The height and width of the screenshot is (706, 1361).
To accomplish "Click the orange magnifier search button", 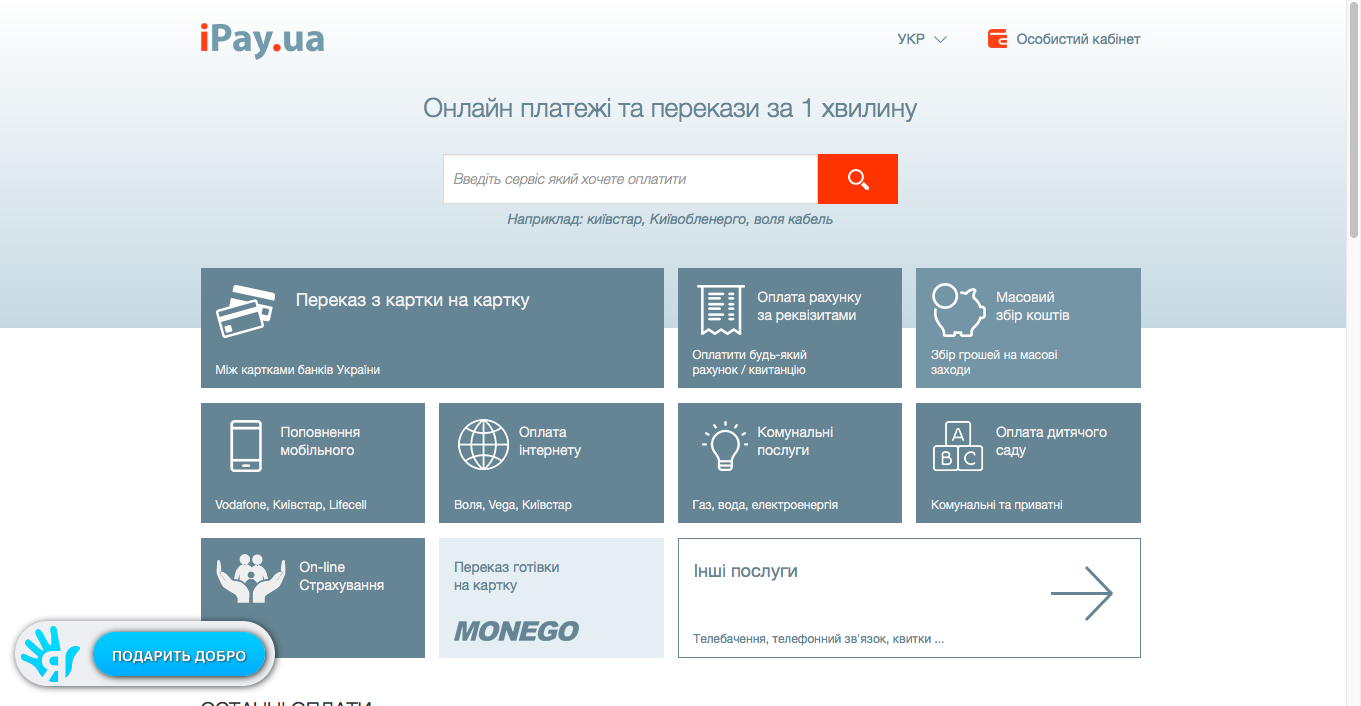I will [857, 179].
